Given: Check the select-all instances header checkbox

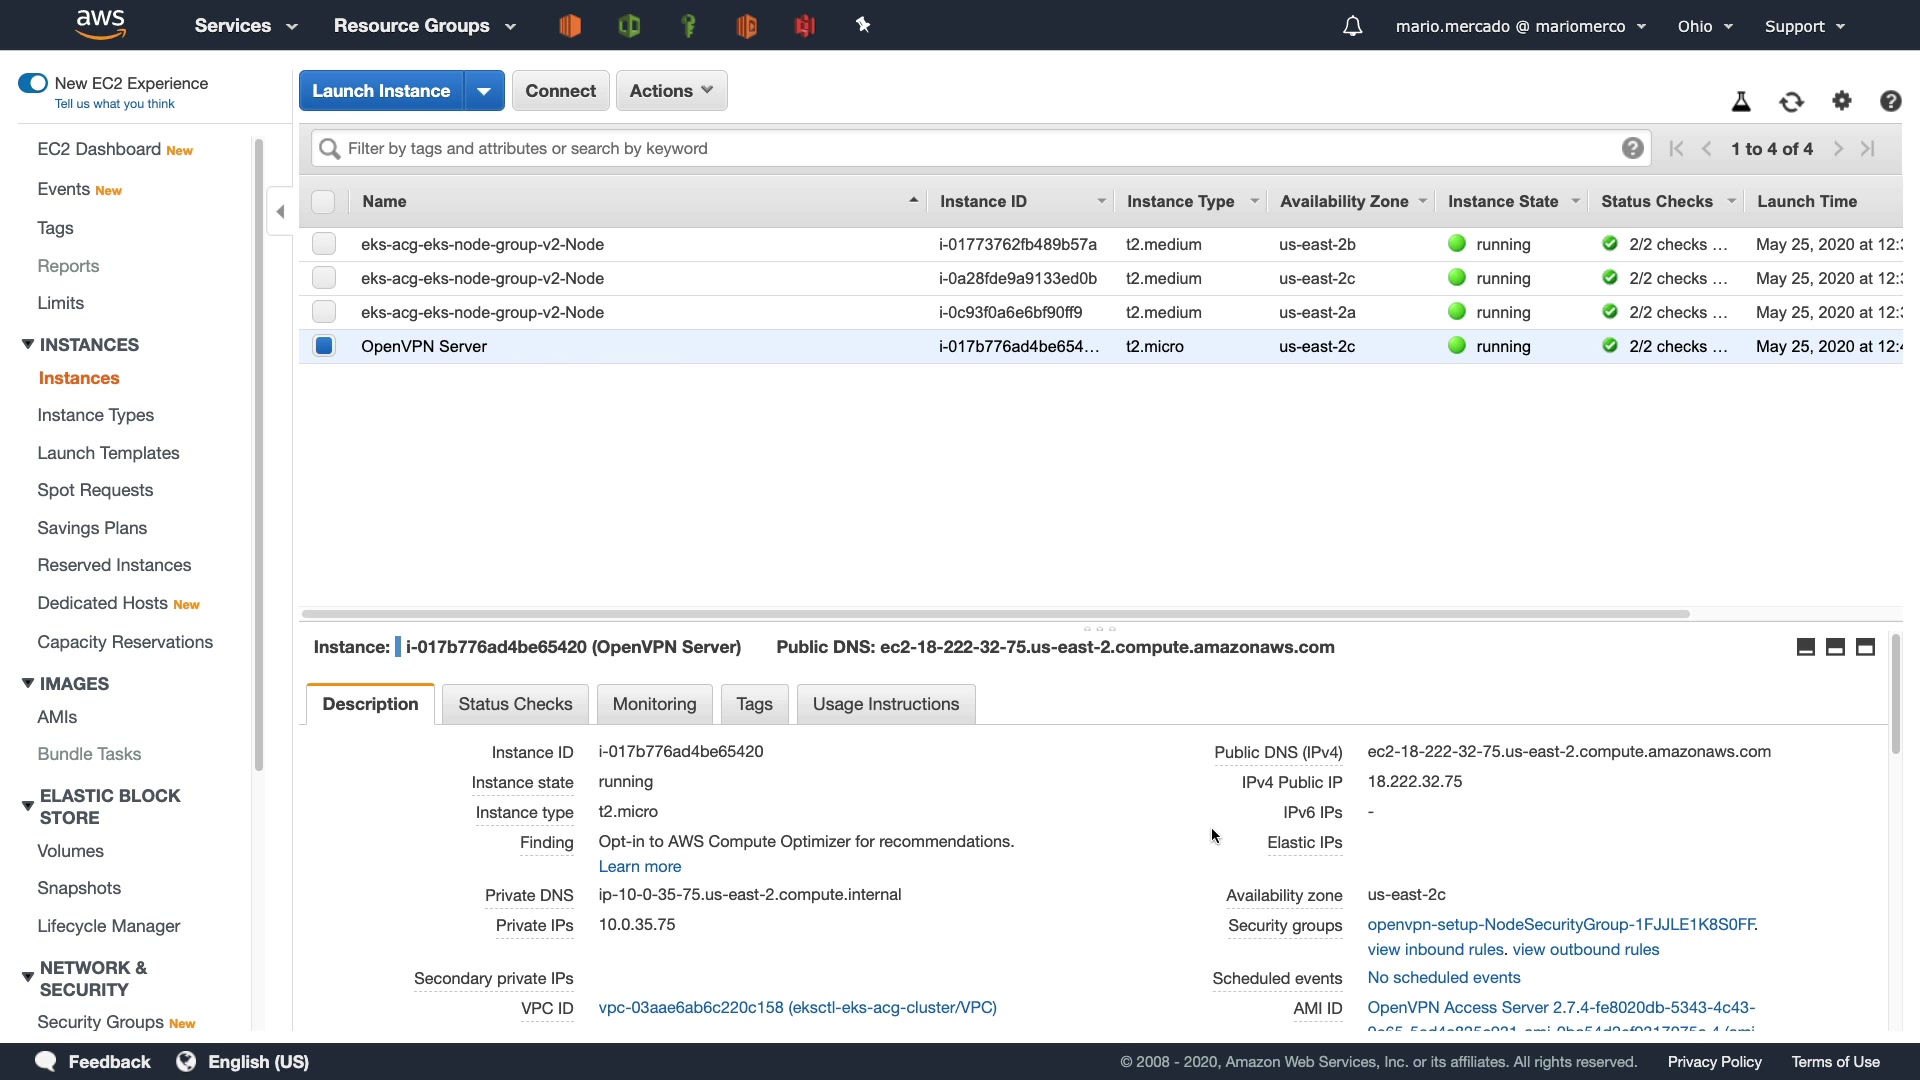Looking at the screenshot, I should pyautogui.click(x=323, y=201).
